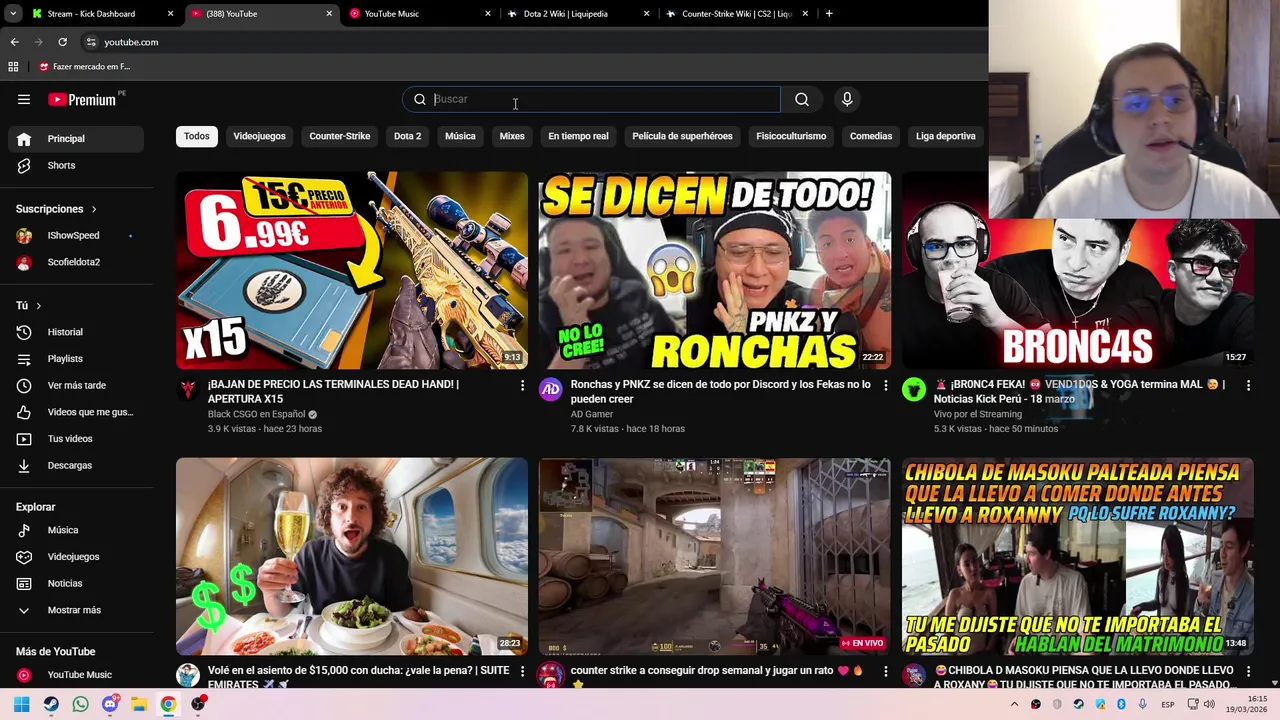This screenshot has height=720, width=1280.
Task: Open Black CSGO channel avatar
Action: click(x=188, y=390)
